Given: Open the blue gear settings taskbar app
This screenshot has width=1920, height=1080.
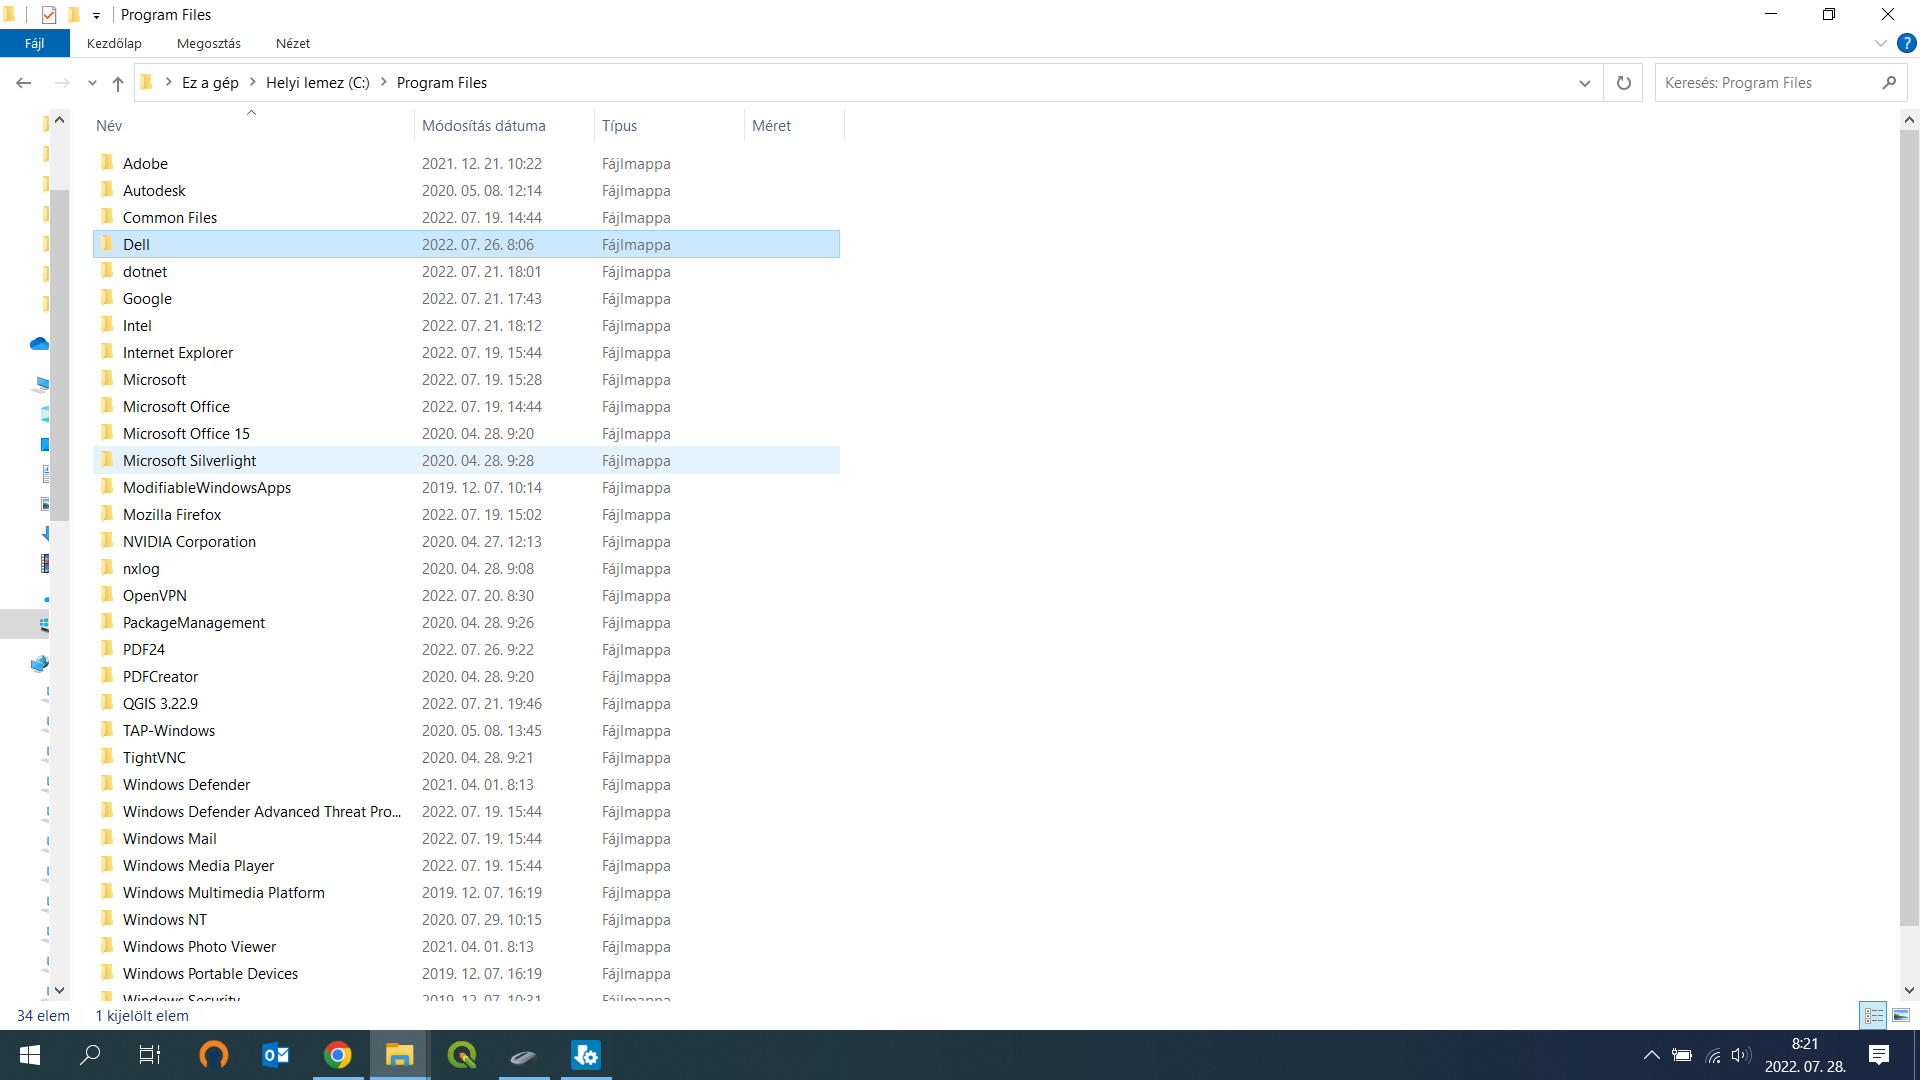Looking at the screenshot, I should coord(586,1055).
